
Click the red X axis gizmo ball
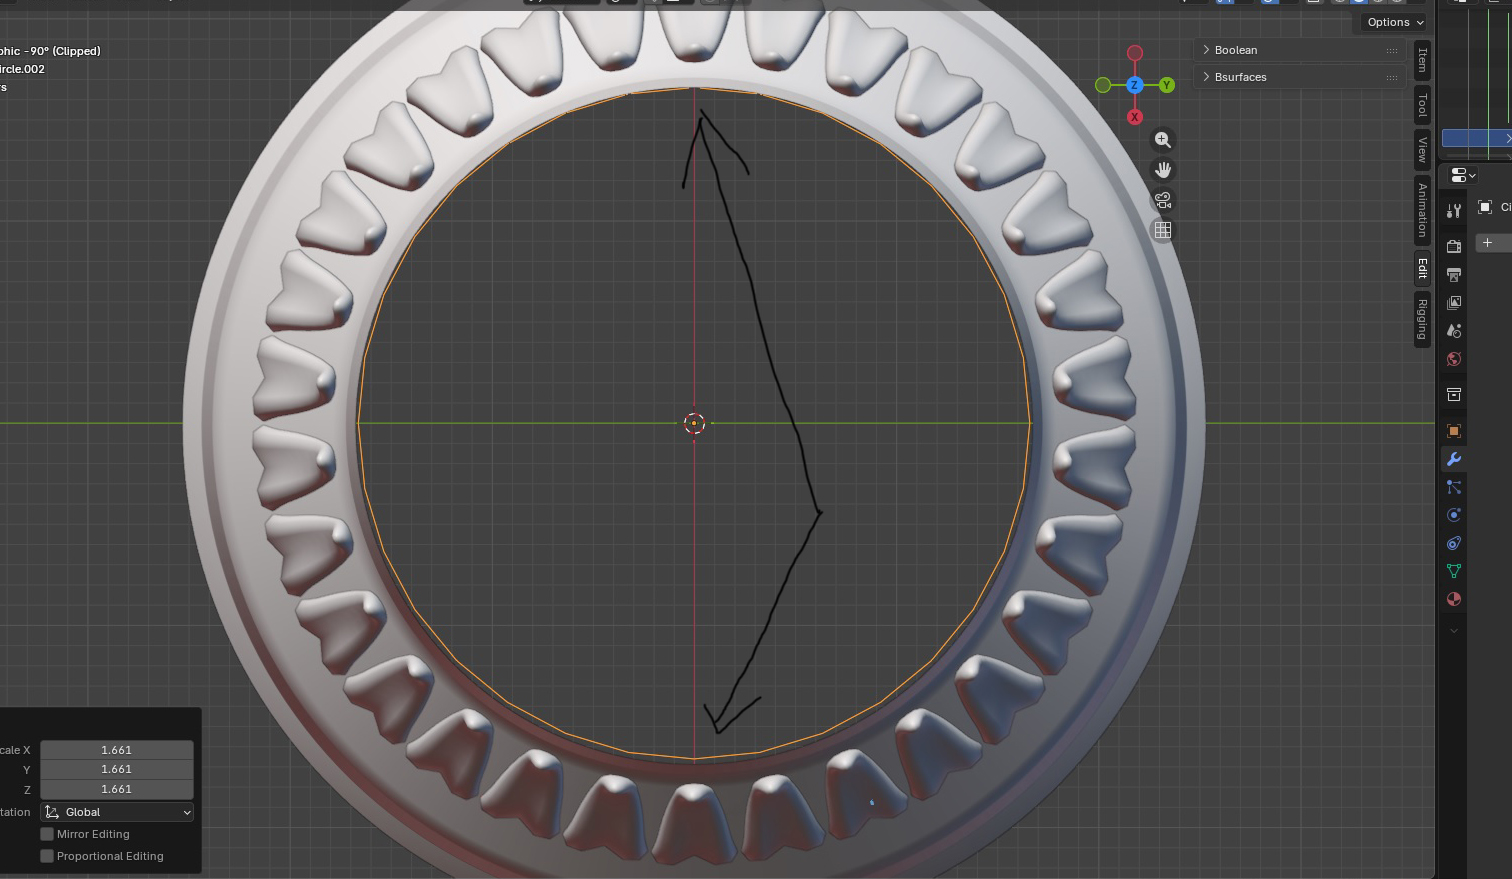1134,117
